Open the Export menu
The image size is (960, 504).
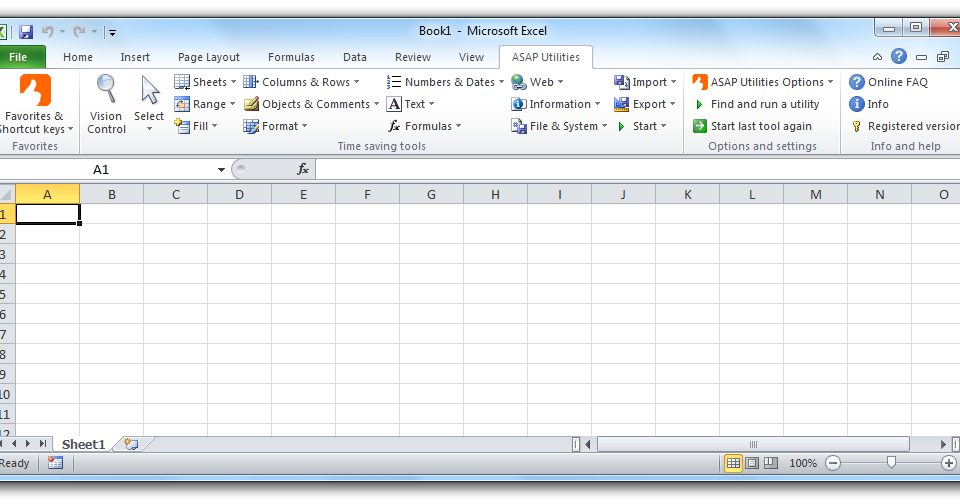645,104
